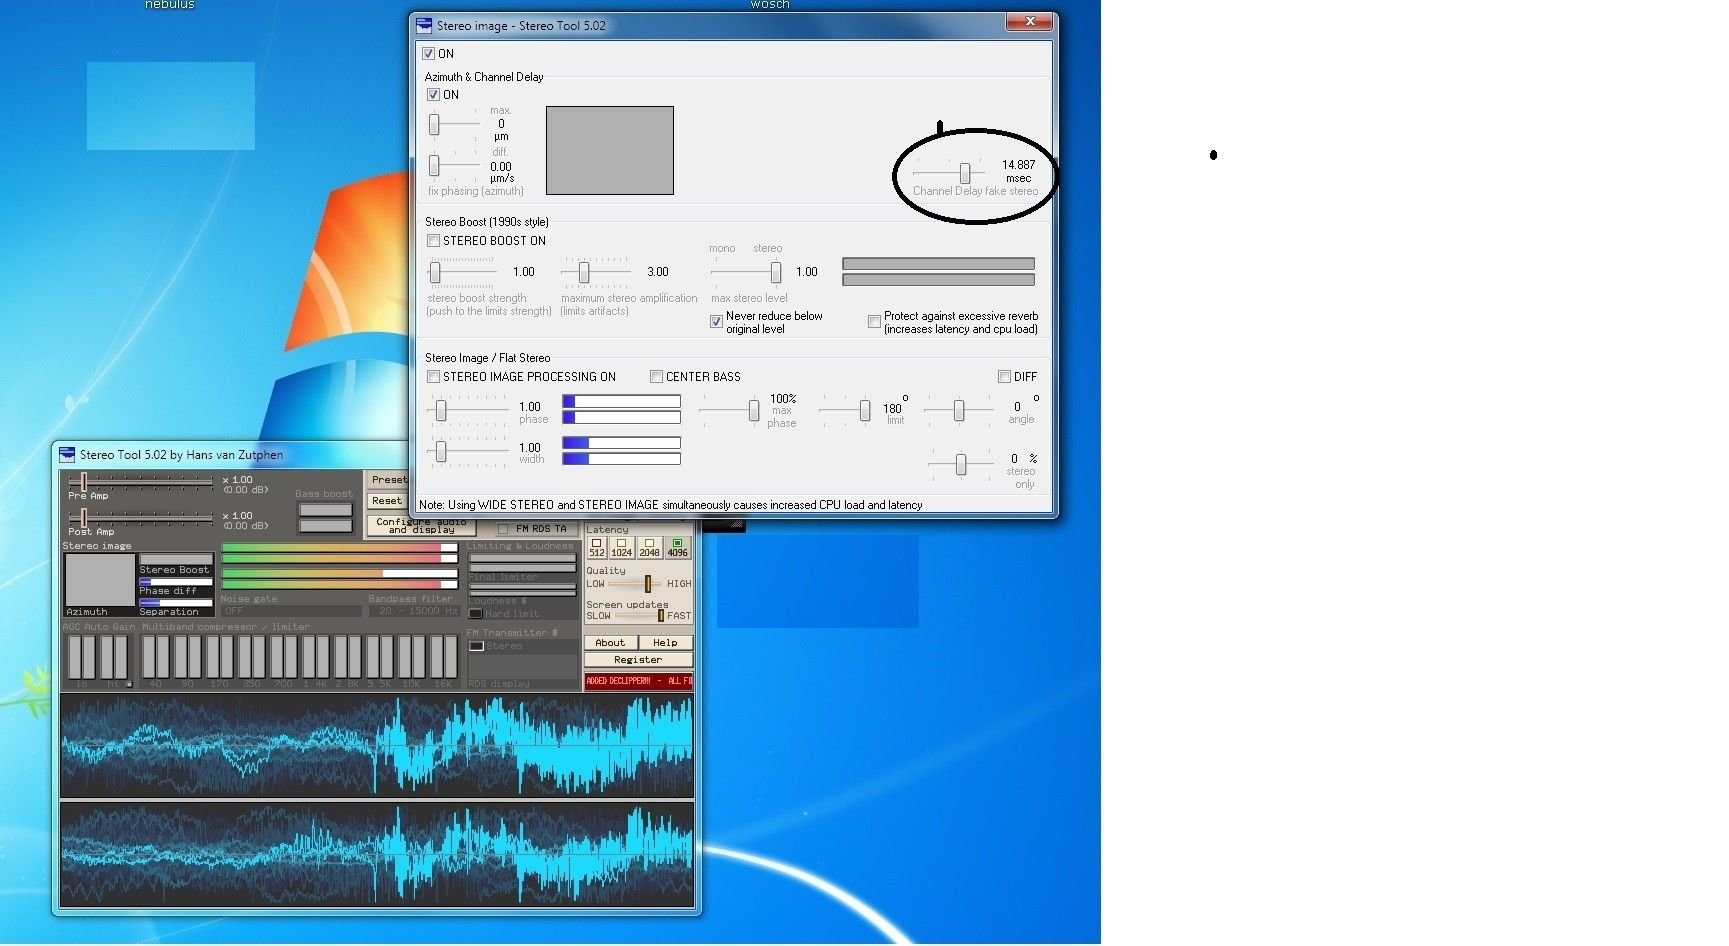This screenshot has width=1729, height=946.
Task: Click the 180° limit slider
Action: (845, 410)
